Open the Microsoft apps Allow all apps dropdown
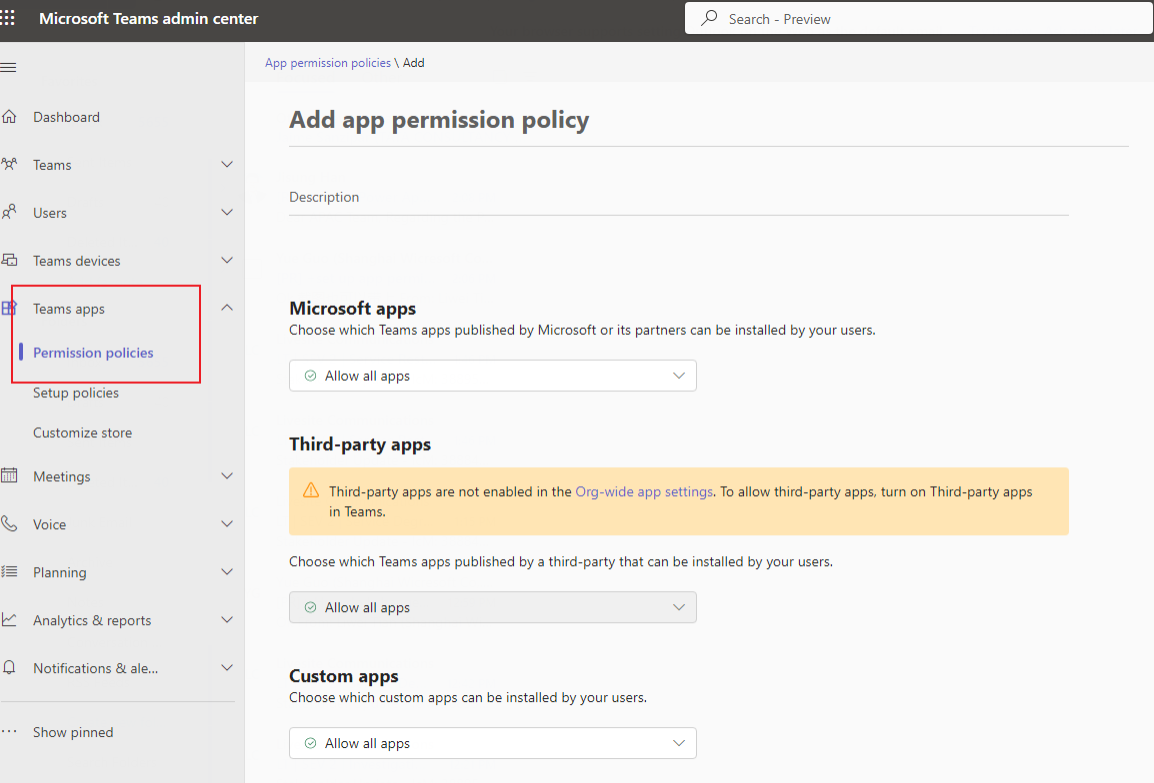Screen dimensions: 1154x783 click(x=492, y=375)
